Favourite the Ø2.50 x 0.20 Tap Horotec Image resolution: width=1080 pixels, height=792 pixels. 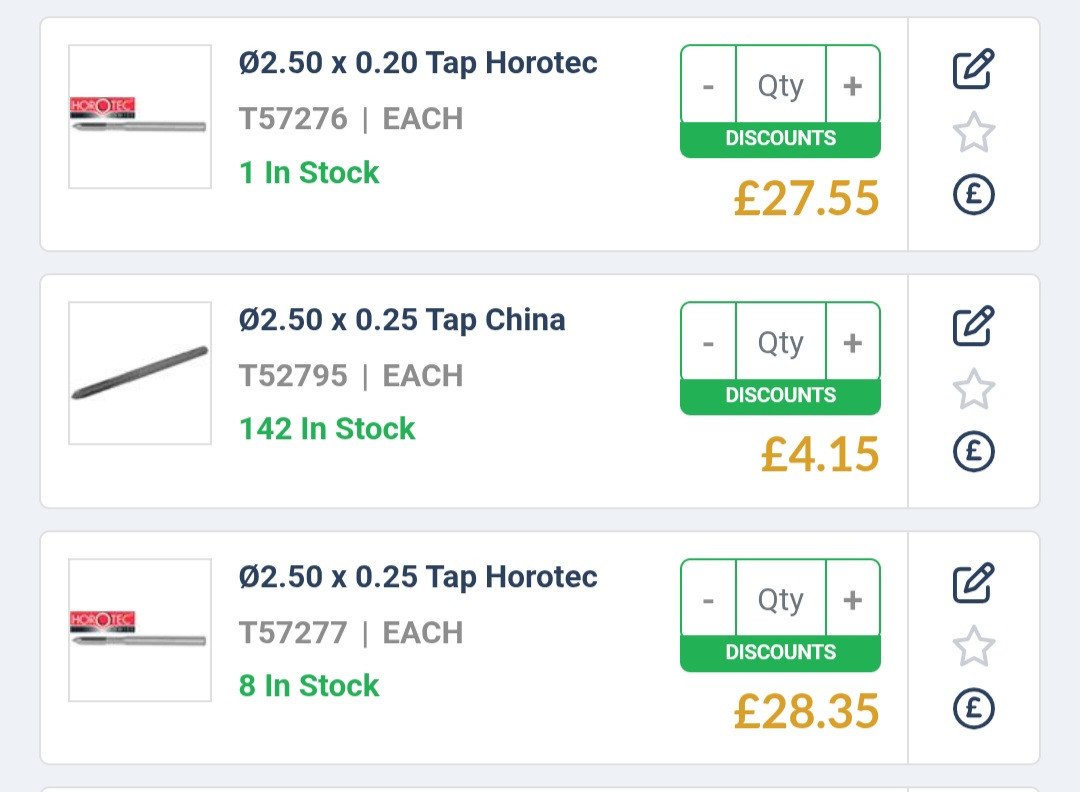click(x=974, y=132)
